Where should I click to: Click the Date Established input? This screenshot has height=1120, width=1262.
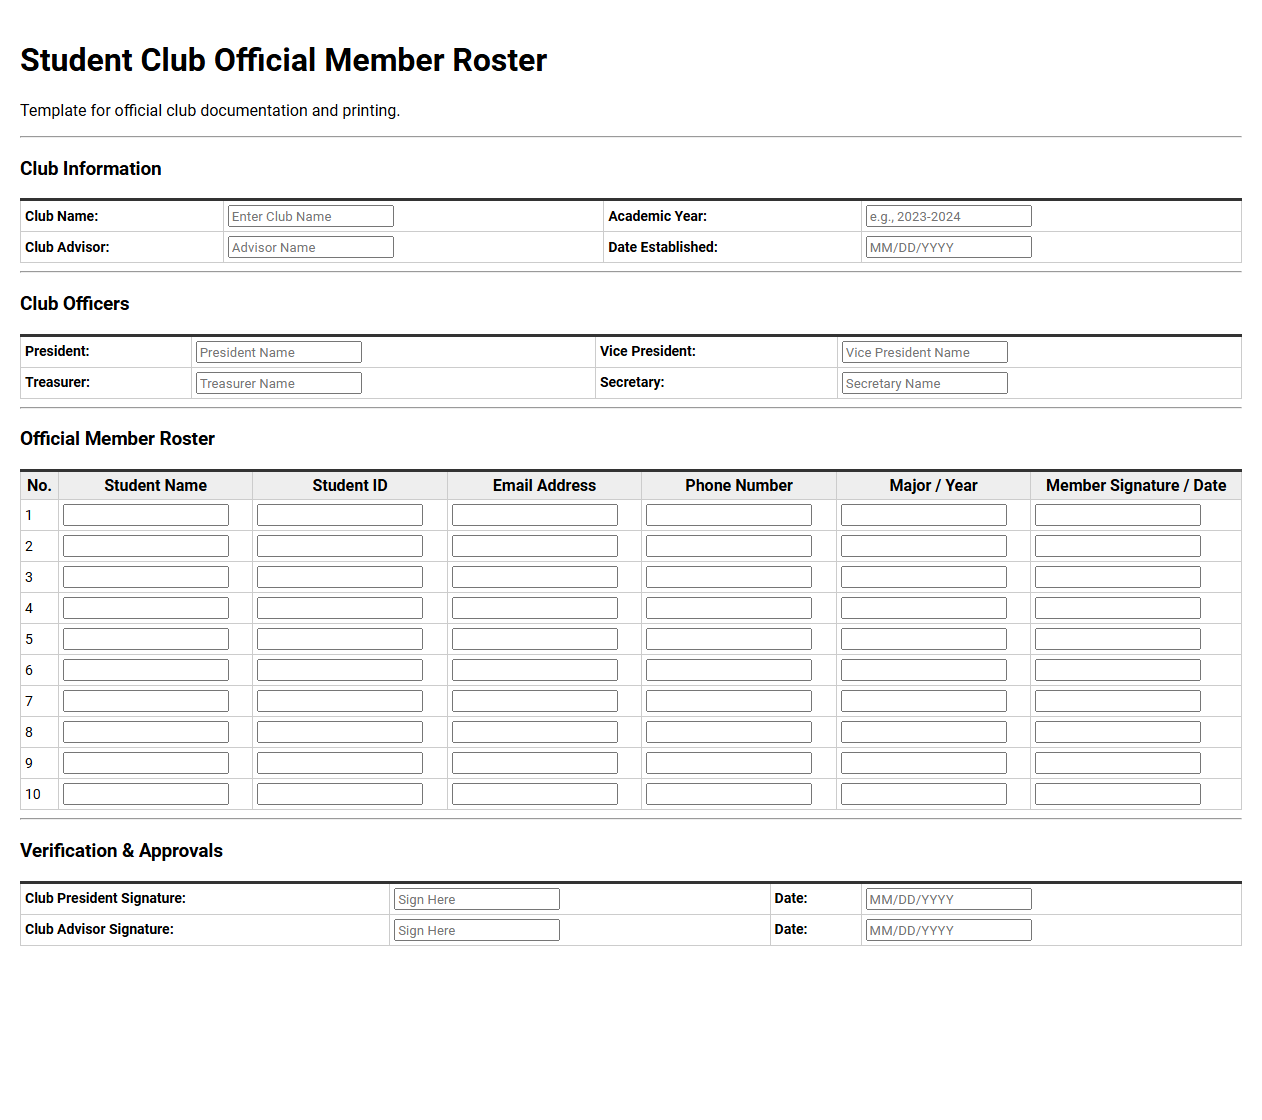948,247
